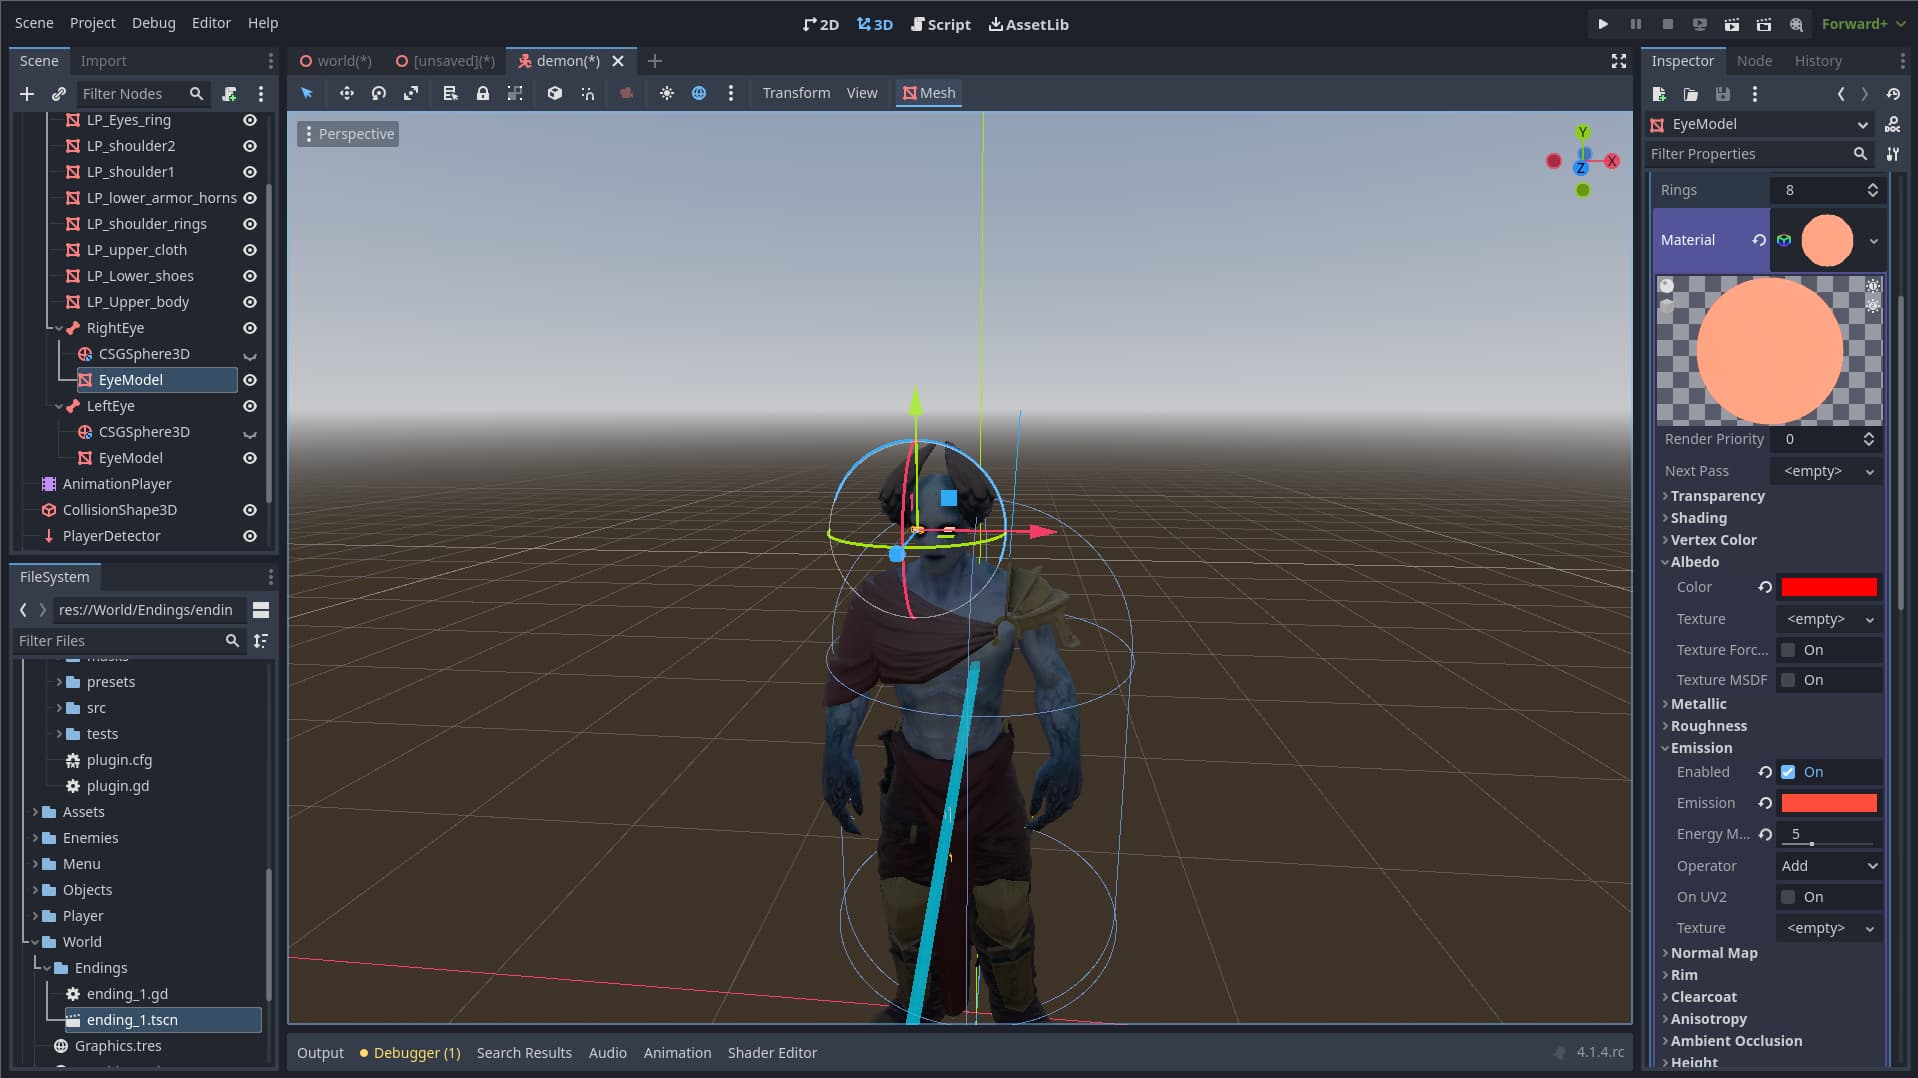This screenshot has width=1918, height=1078.
Task: Click the save resource disk icon in Inspector
Action: pos(1722,94)
